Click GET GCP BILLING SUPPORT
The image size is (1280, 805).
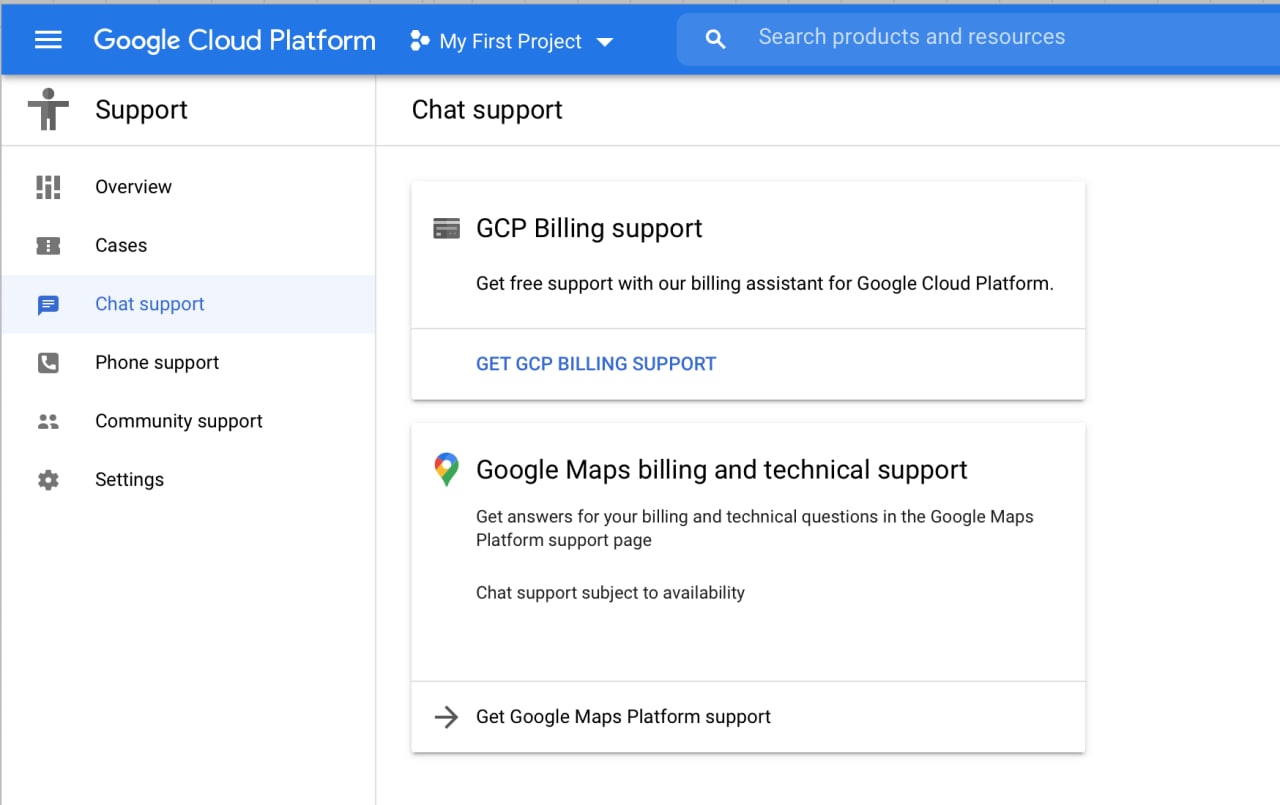click(x=596, y=364)
